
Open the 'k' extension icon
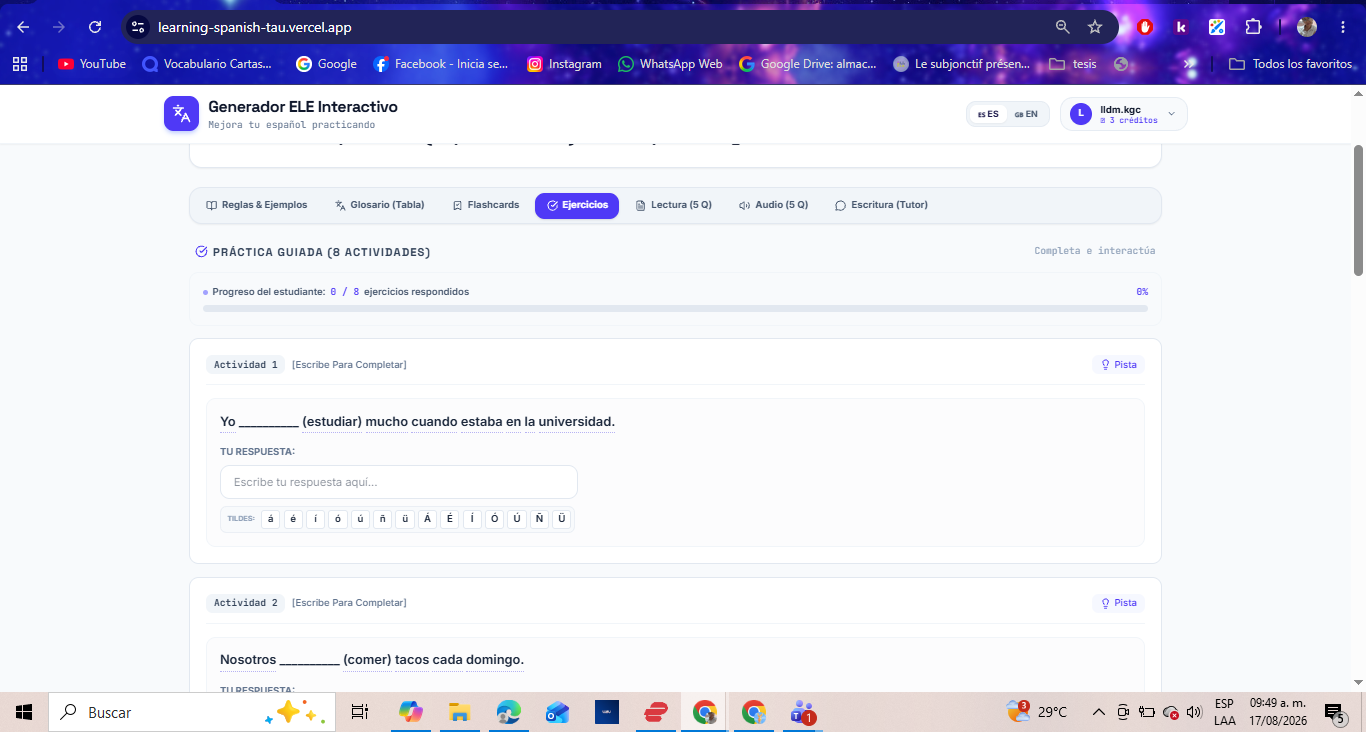point(1181,27)
